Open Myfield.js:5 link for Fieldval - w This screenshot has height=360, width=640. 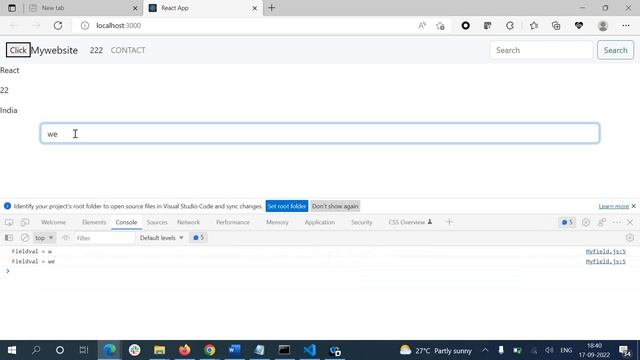(x=605, y=251)
